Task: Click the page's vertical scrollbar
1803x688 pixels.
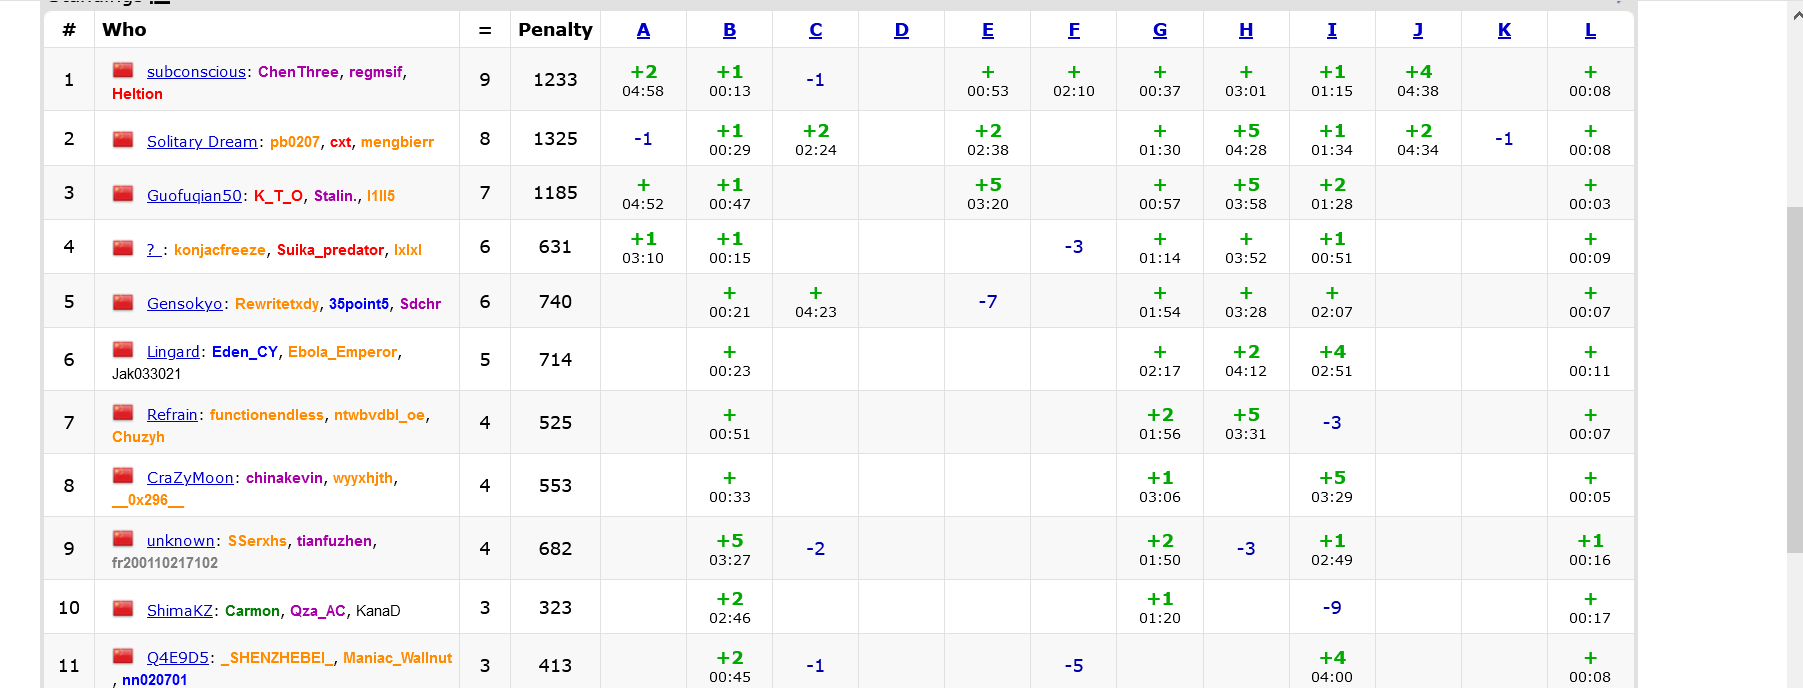Action: 1794,380
